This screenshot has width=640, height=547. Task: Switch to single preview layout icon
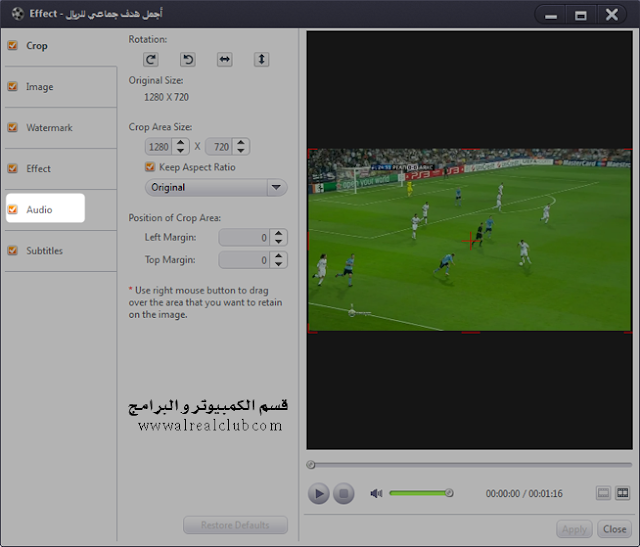[x=603, y=493]
